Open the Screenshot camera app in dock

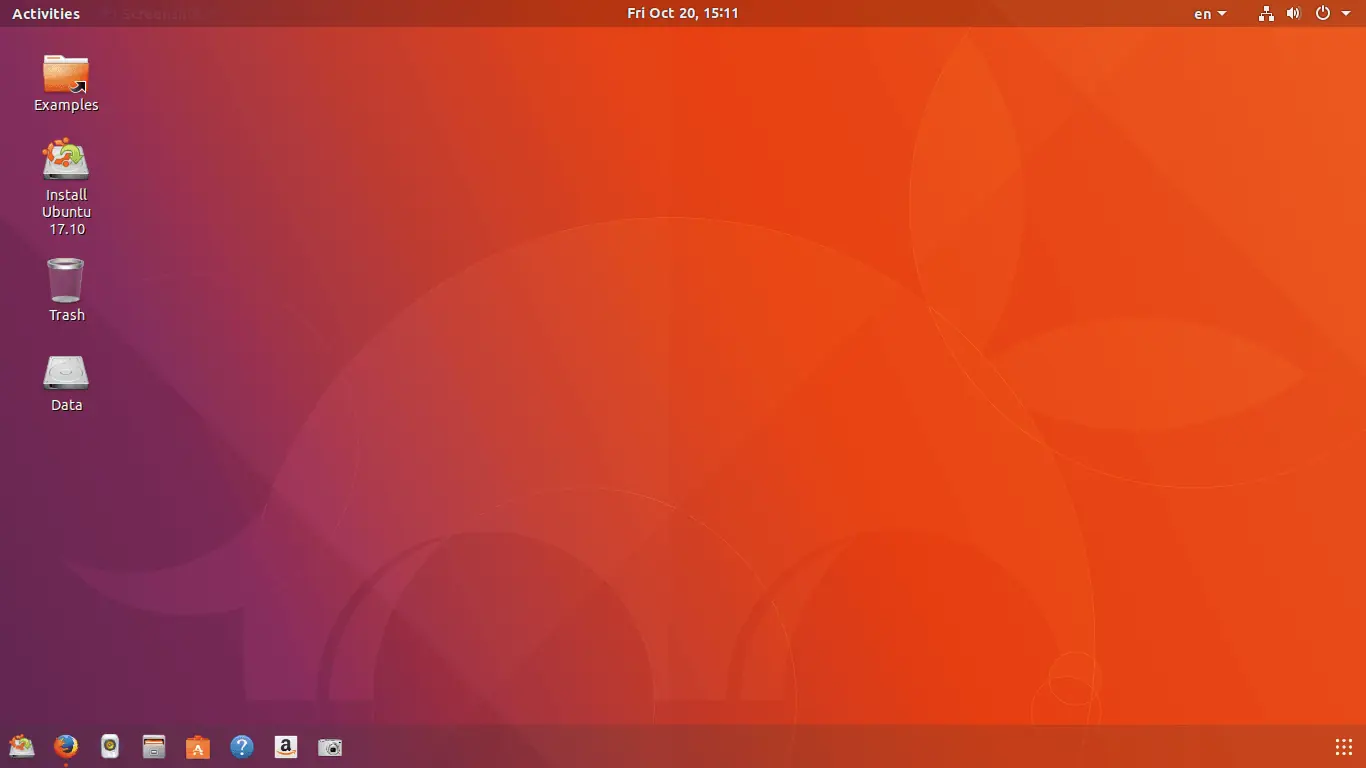pyautogui.click(x=330, y=747)
